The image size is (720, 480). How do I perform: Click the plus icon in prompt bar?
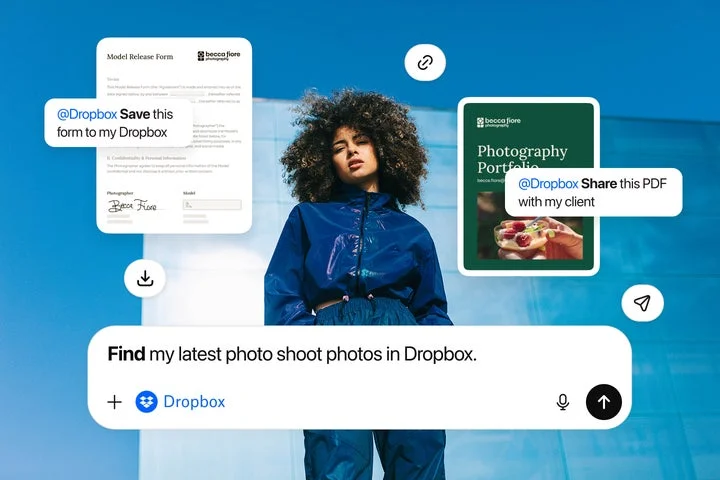tap(114, 402)
